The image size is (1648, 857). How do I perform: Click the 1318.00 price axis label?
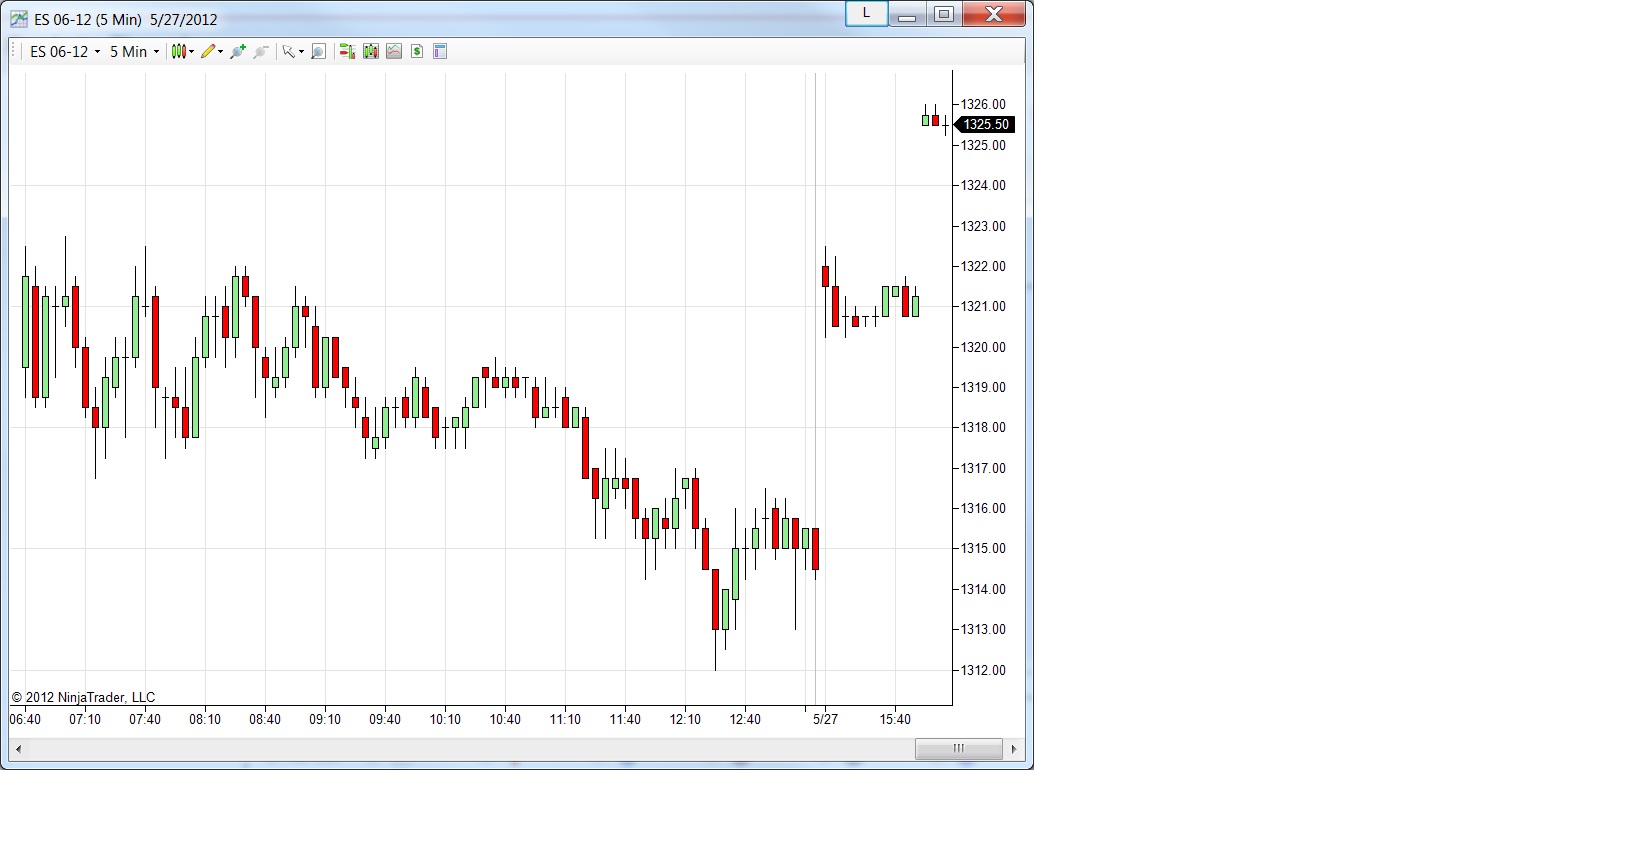[983, 427]
